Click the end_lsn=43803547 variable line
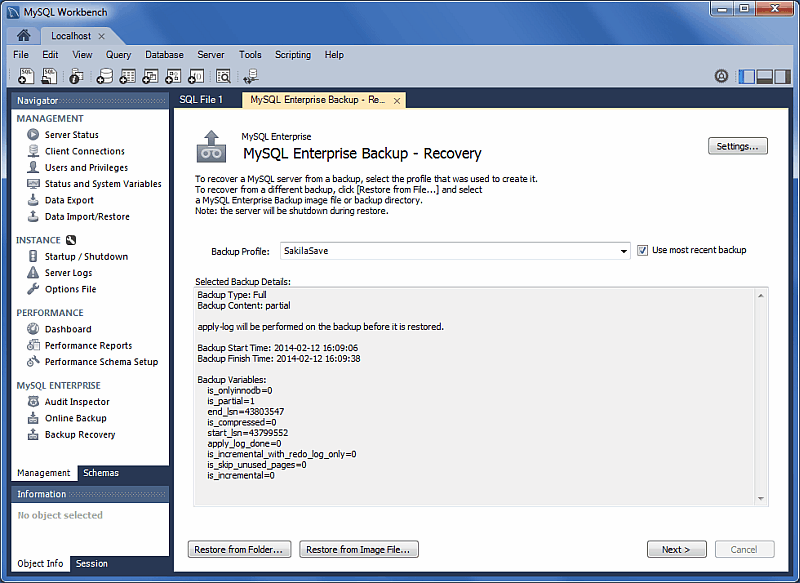This screenshot has height=583, width=800. [x=245, y=412]
